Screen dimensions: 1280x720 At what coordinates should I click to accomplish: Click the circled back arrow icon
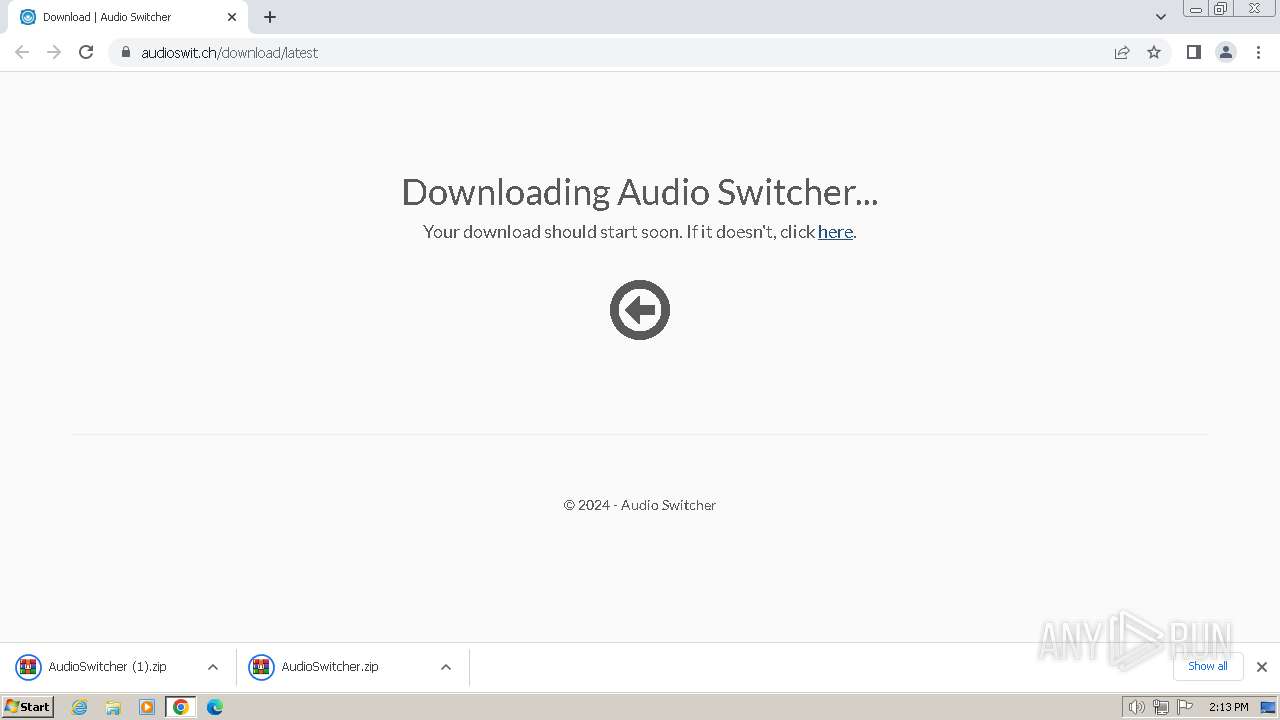point(640,310)
